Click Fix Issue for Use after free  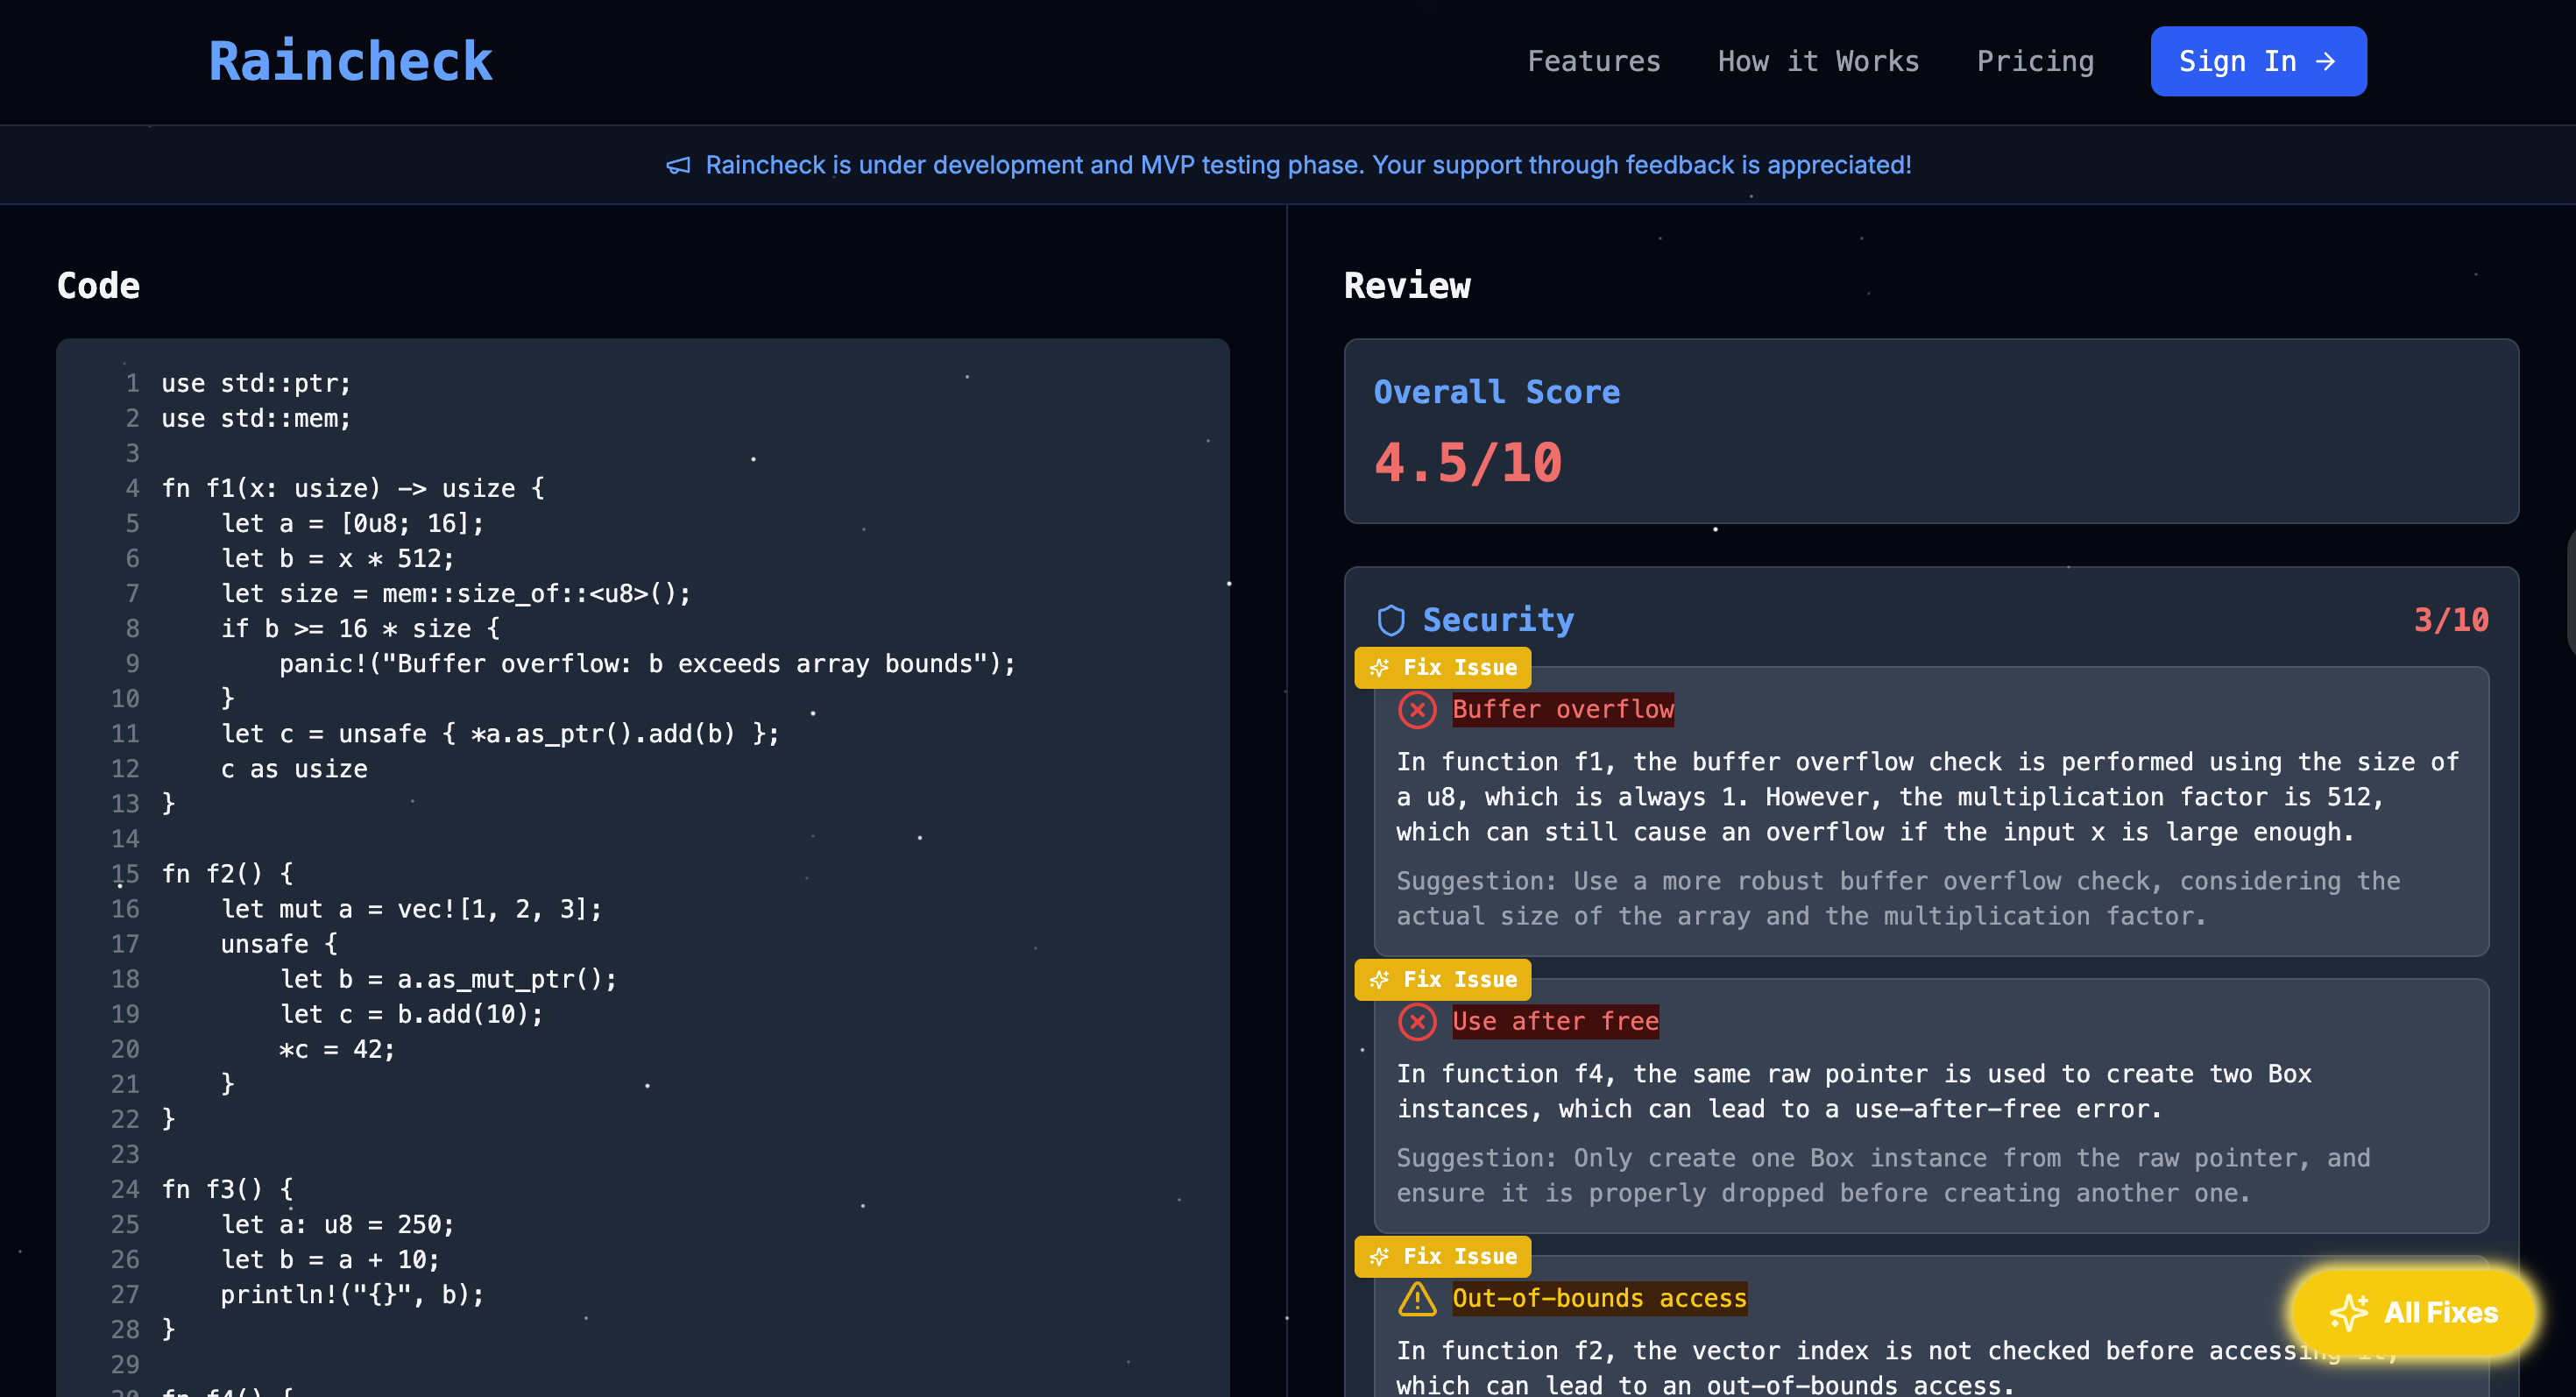(1442, 979)
